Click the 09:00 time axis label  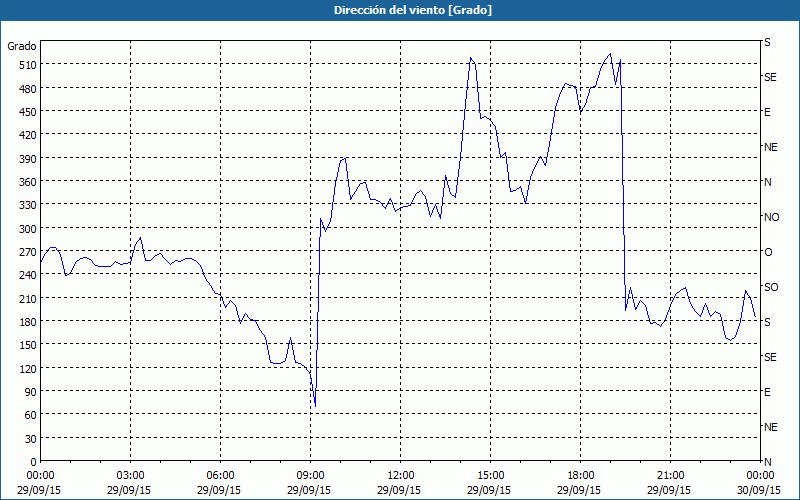(x=310, y=476)
